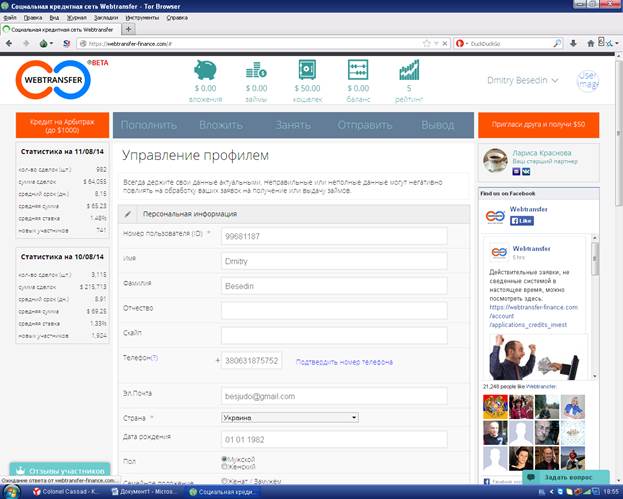The width and height of the screenshot is (623, 499).
Task: Click the abacus balance icon
Action: (358, 70)
